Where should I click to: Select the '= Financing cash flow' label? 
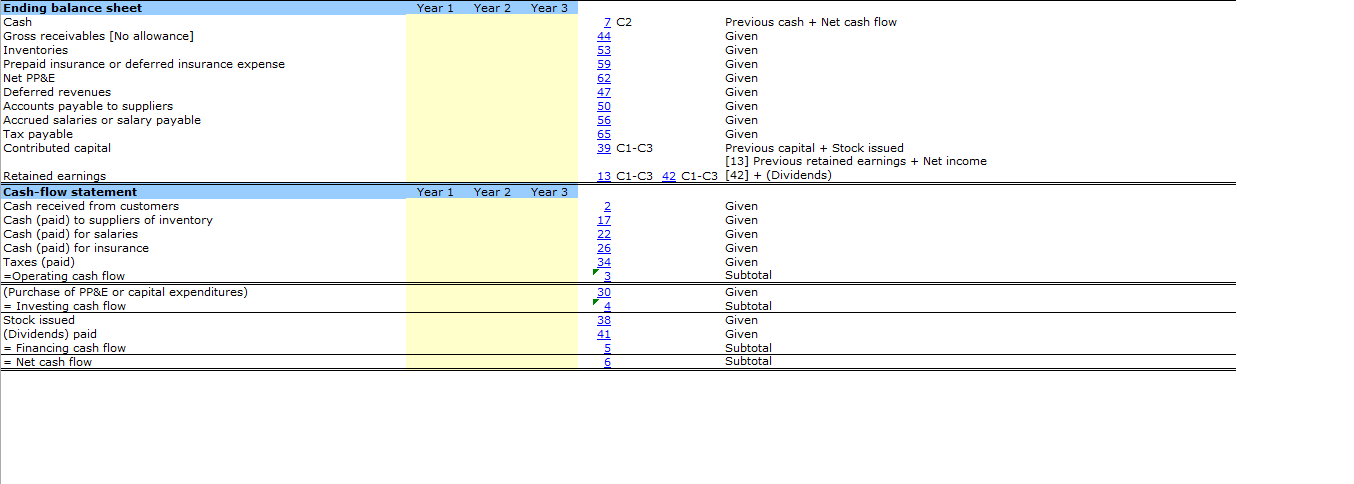(65, 348)
